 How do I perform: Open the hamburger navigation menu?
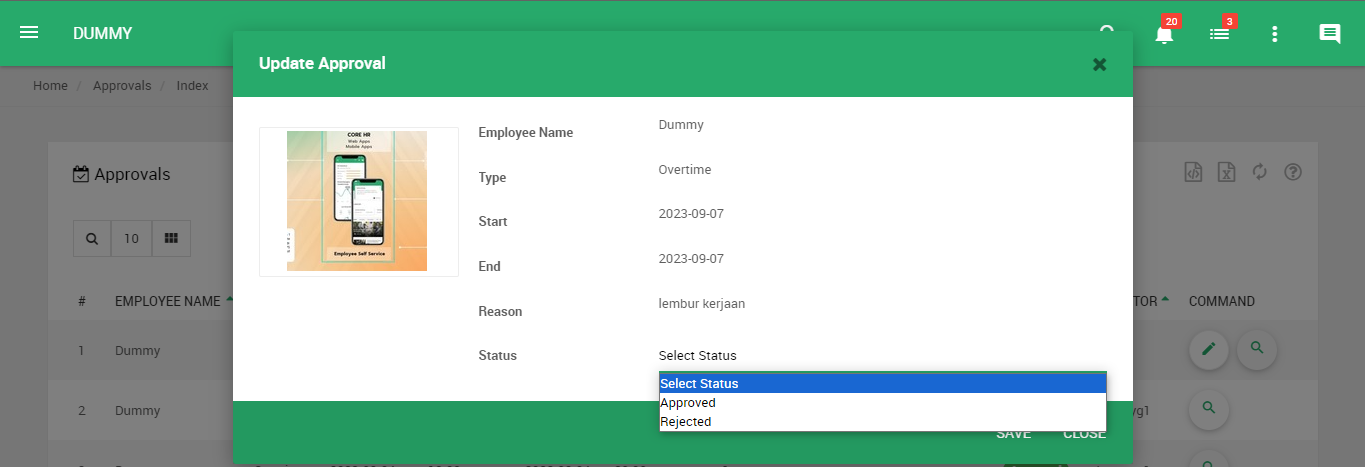pyautogui.click(x=29, y=33)
